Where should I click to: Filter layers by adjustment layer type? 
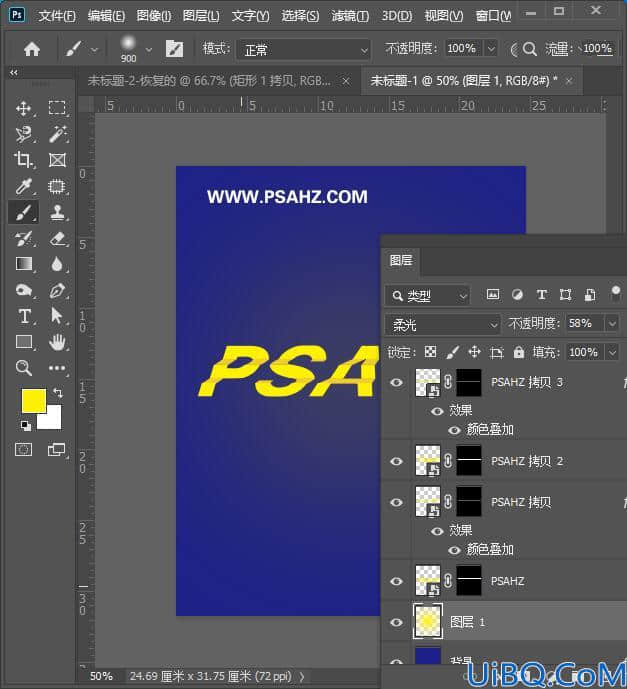pos(517,294)
